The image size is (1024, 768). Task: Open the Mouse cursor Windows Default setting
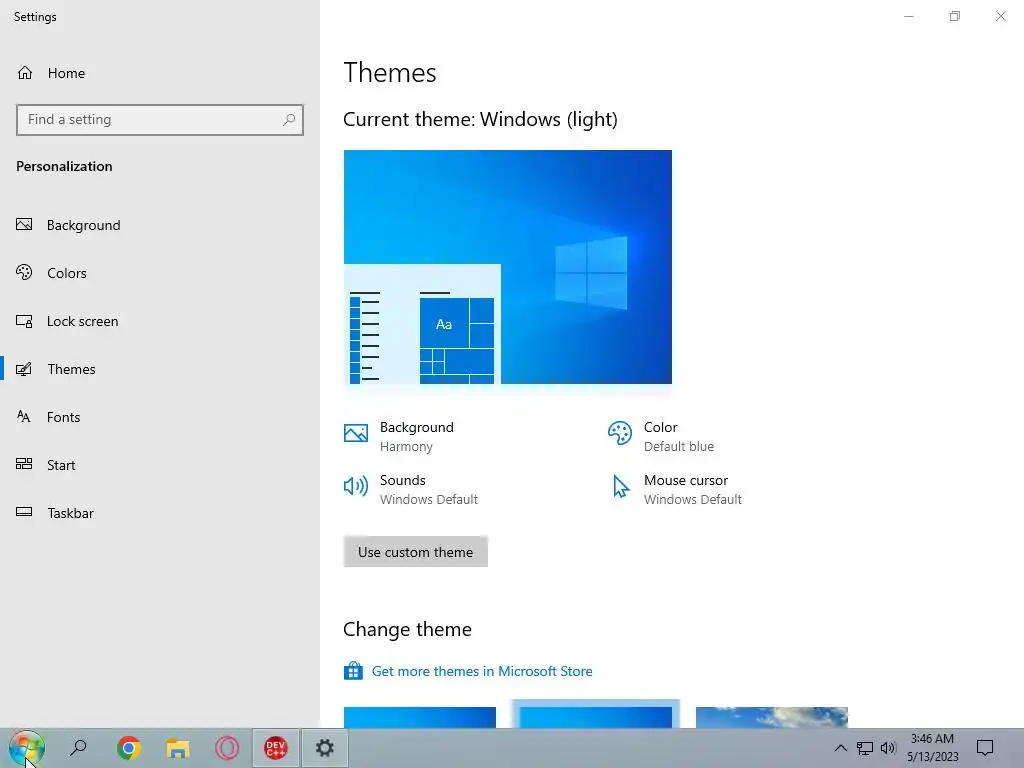[x=679, y=489]
